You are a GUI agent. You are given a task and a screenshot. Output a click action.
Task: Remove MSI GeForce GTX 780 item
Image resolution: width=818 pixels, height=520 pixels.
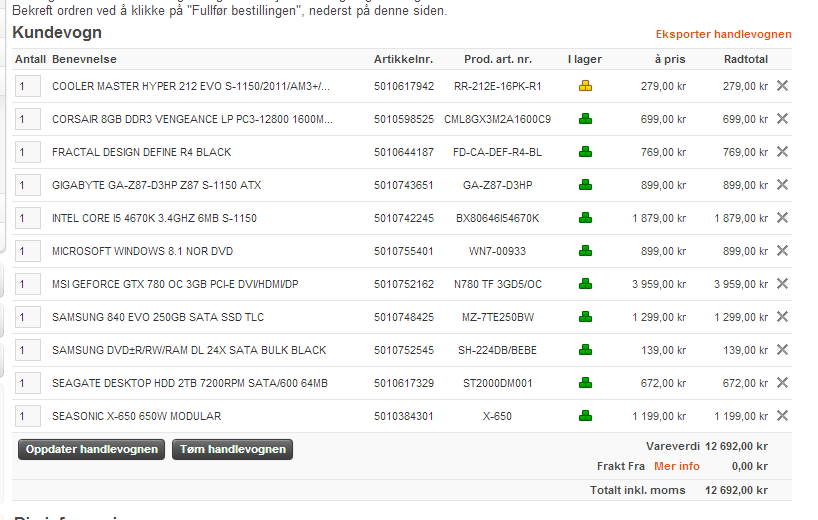tap(782, 283)
